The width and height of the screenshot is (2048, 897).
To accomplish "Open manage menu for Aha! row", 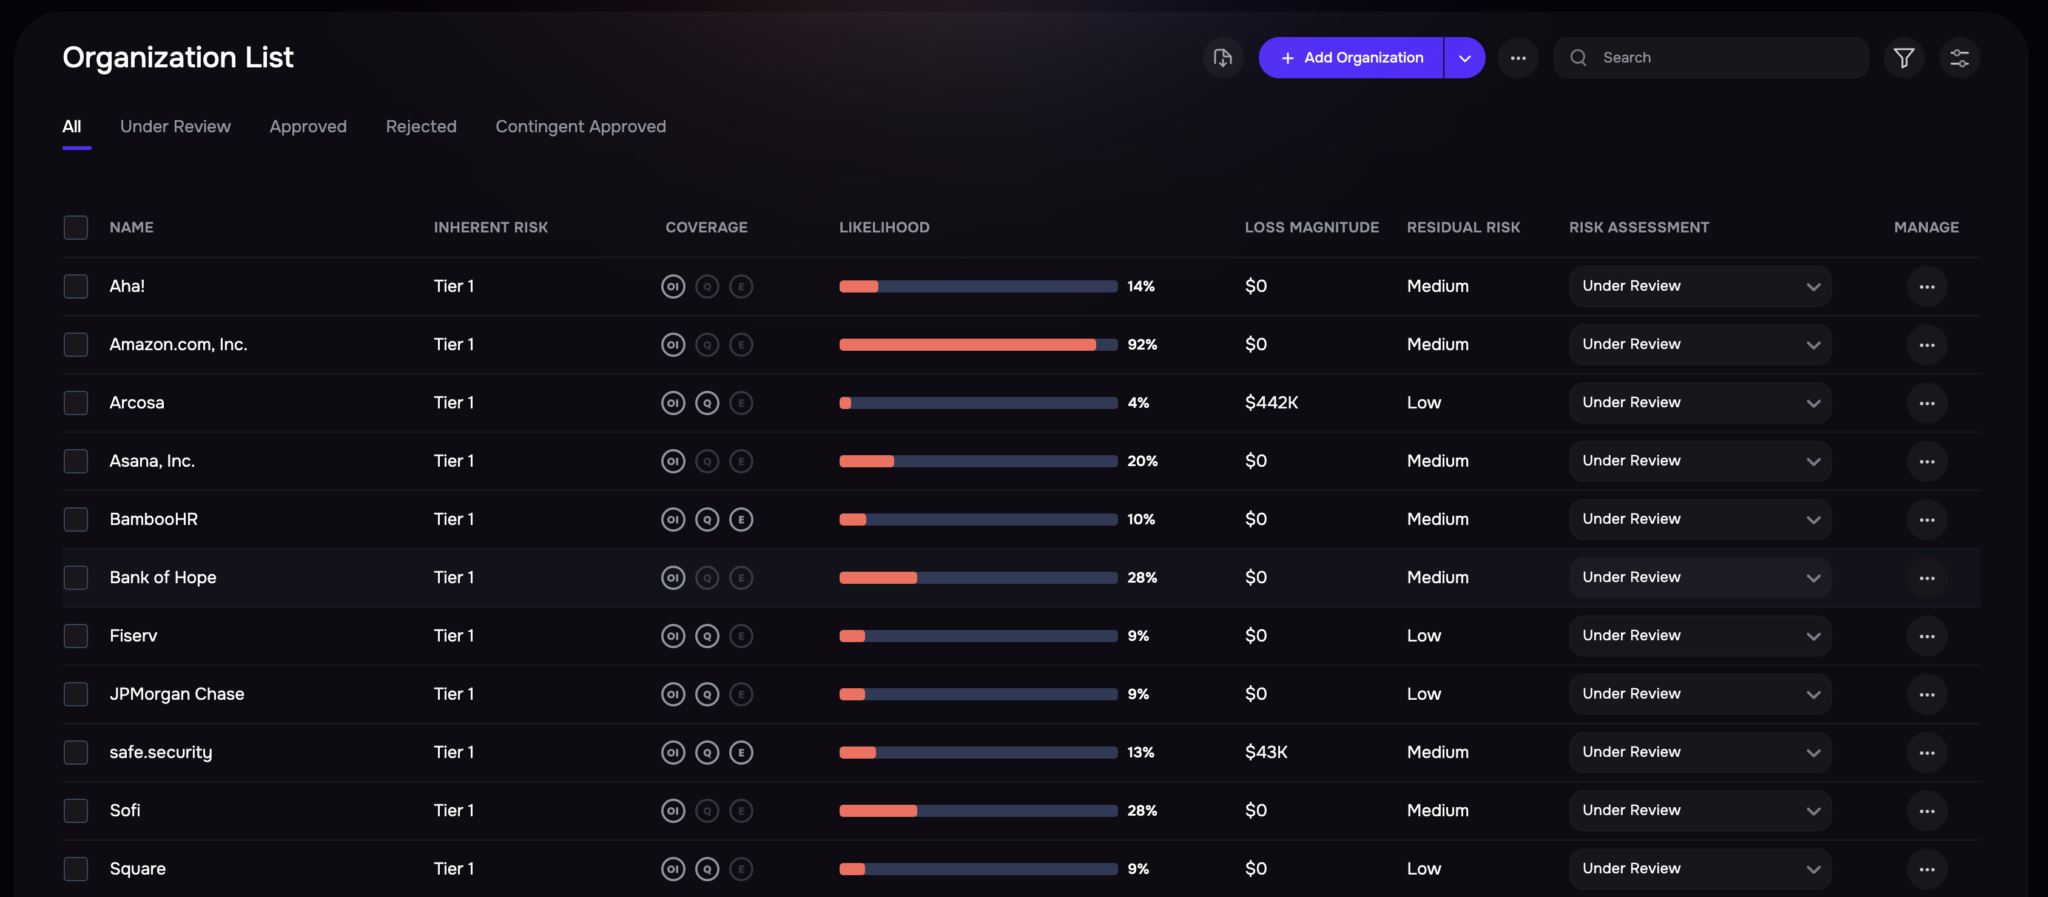I will pyautogui.click(x=1926, y=287).
